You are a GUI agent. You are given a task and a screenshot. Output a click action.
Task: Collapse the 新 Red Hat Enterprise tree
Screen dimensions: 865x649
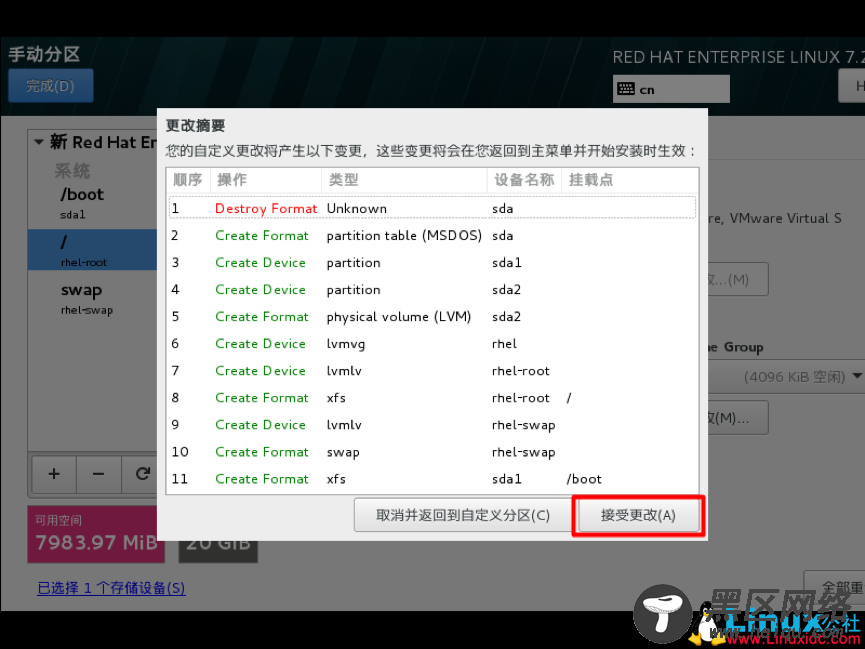[39, 142]
